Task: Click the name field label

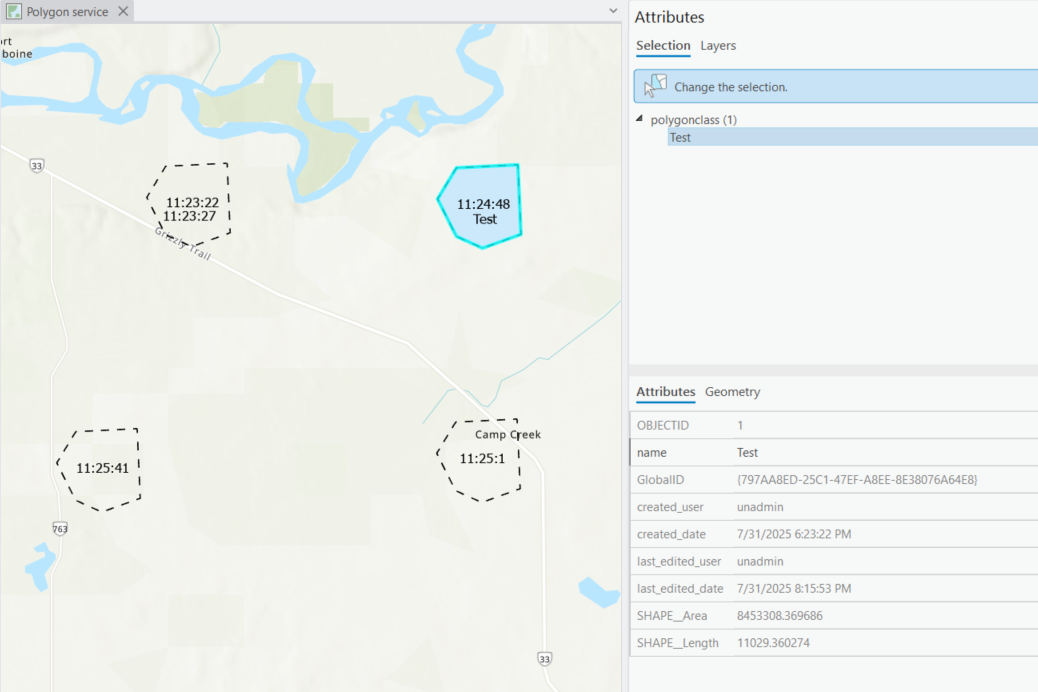Action: point(651,452)
